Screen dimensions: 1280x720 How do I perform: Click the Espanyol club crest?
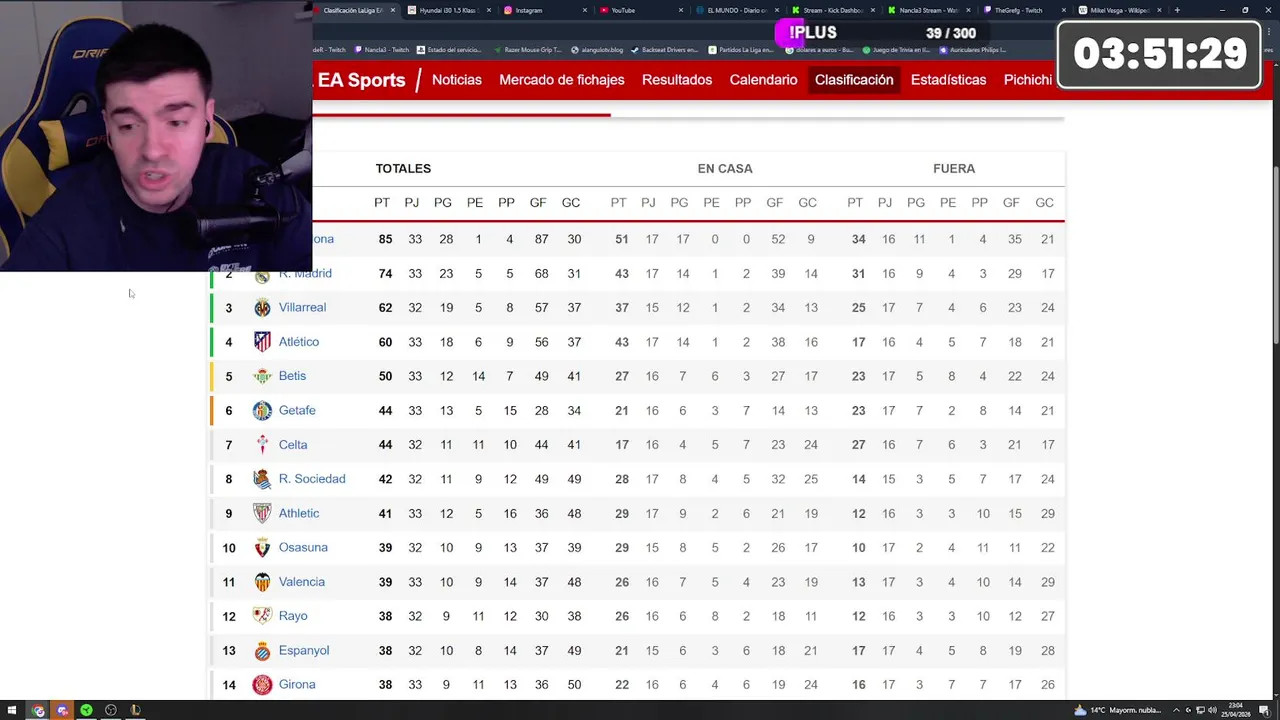coord(262,650)
